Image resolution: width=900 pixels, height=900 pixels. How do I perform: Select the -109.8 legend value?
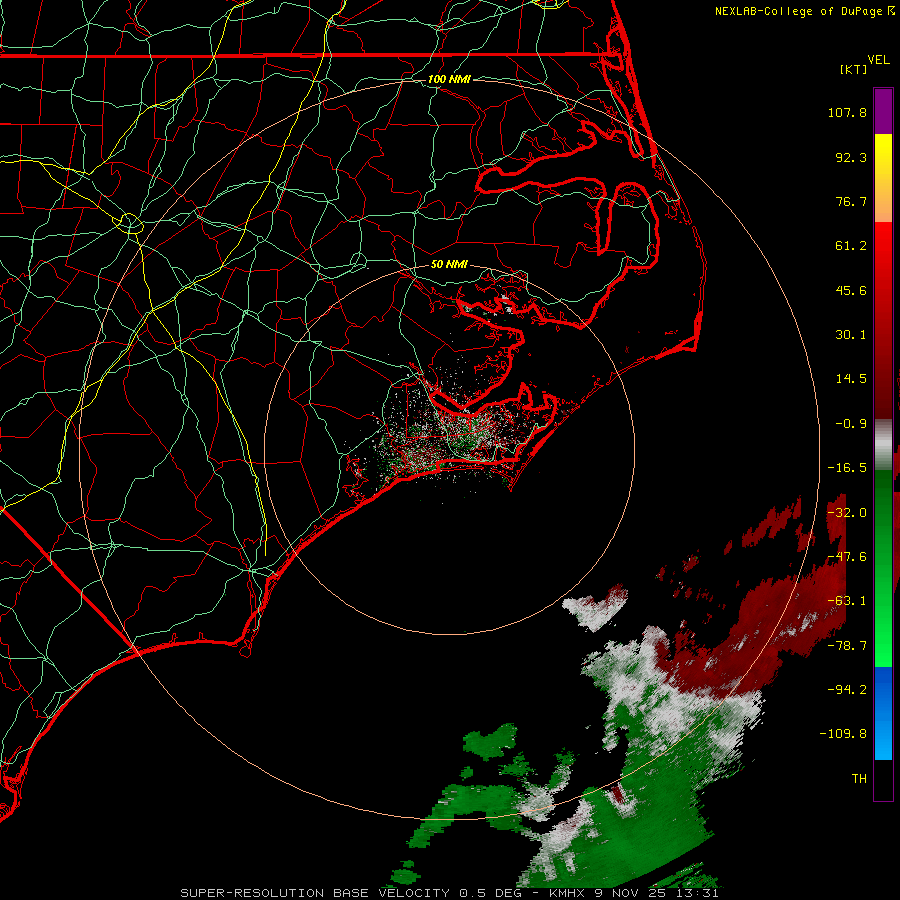843,734
